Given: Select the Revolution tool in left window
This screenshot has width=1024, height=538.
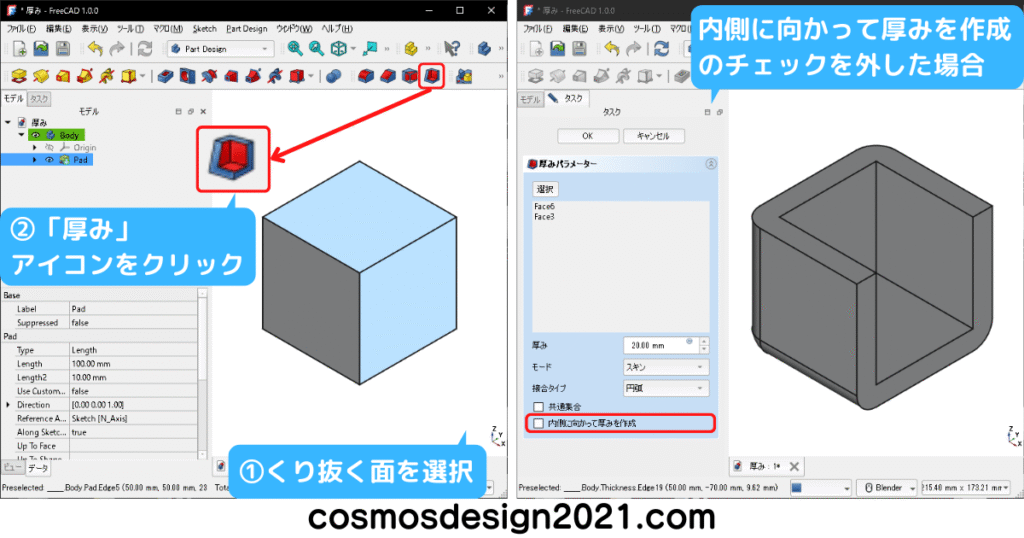Looking at the screenshot, I should click(x=40, y=76).
